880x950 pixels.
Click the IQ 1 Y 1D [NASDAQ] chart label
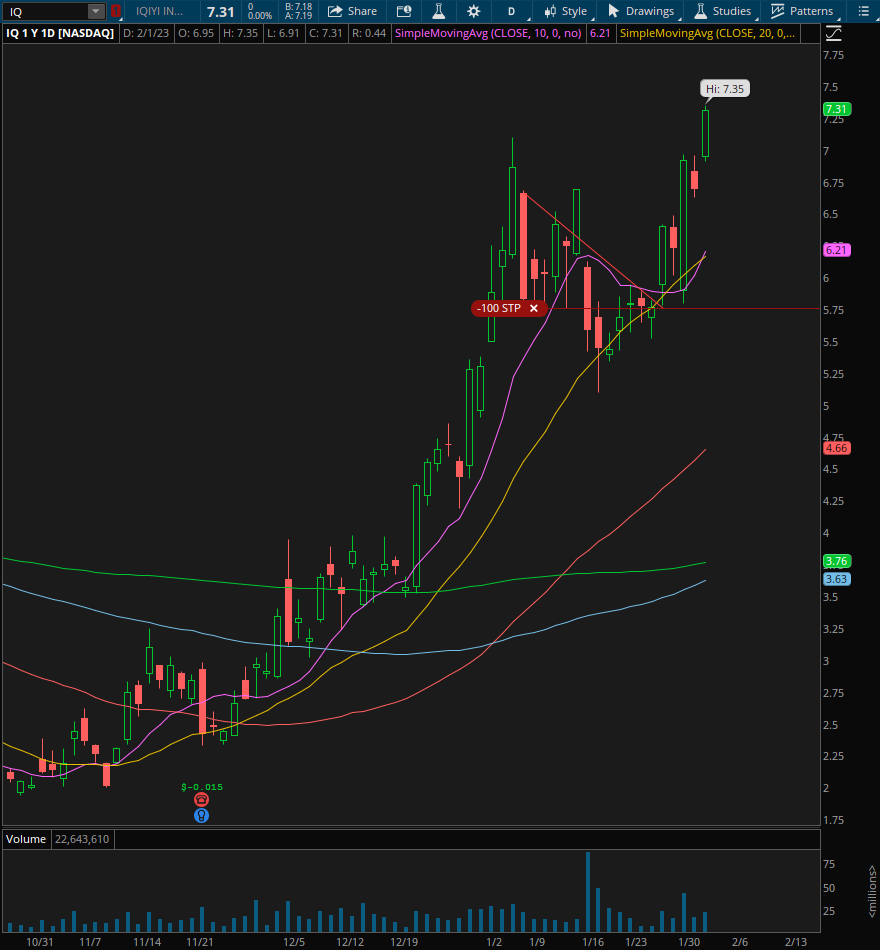point(60,33)
